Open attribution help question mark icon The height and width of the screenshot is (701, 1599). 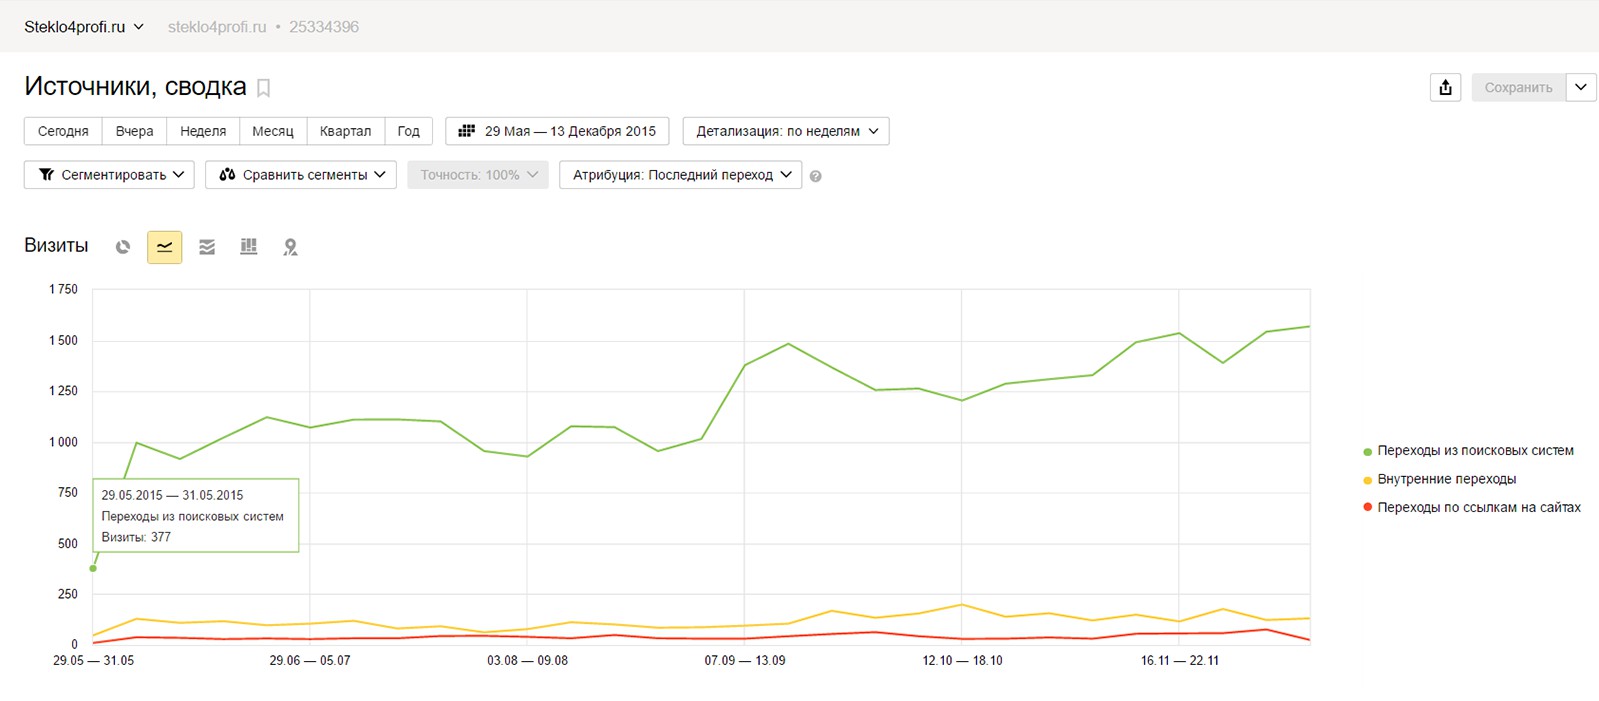[x=816, y=176]
